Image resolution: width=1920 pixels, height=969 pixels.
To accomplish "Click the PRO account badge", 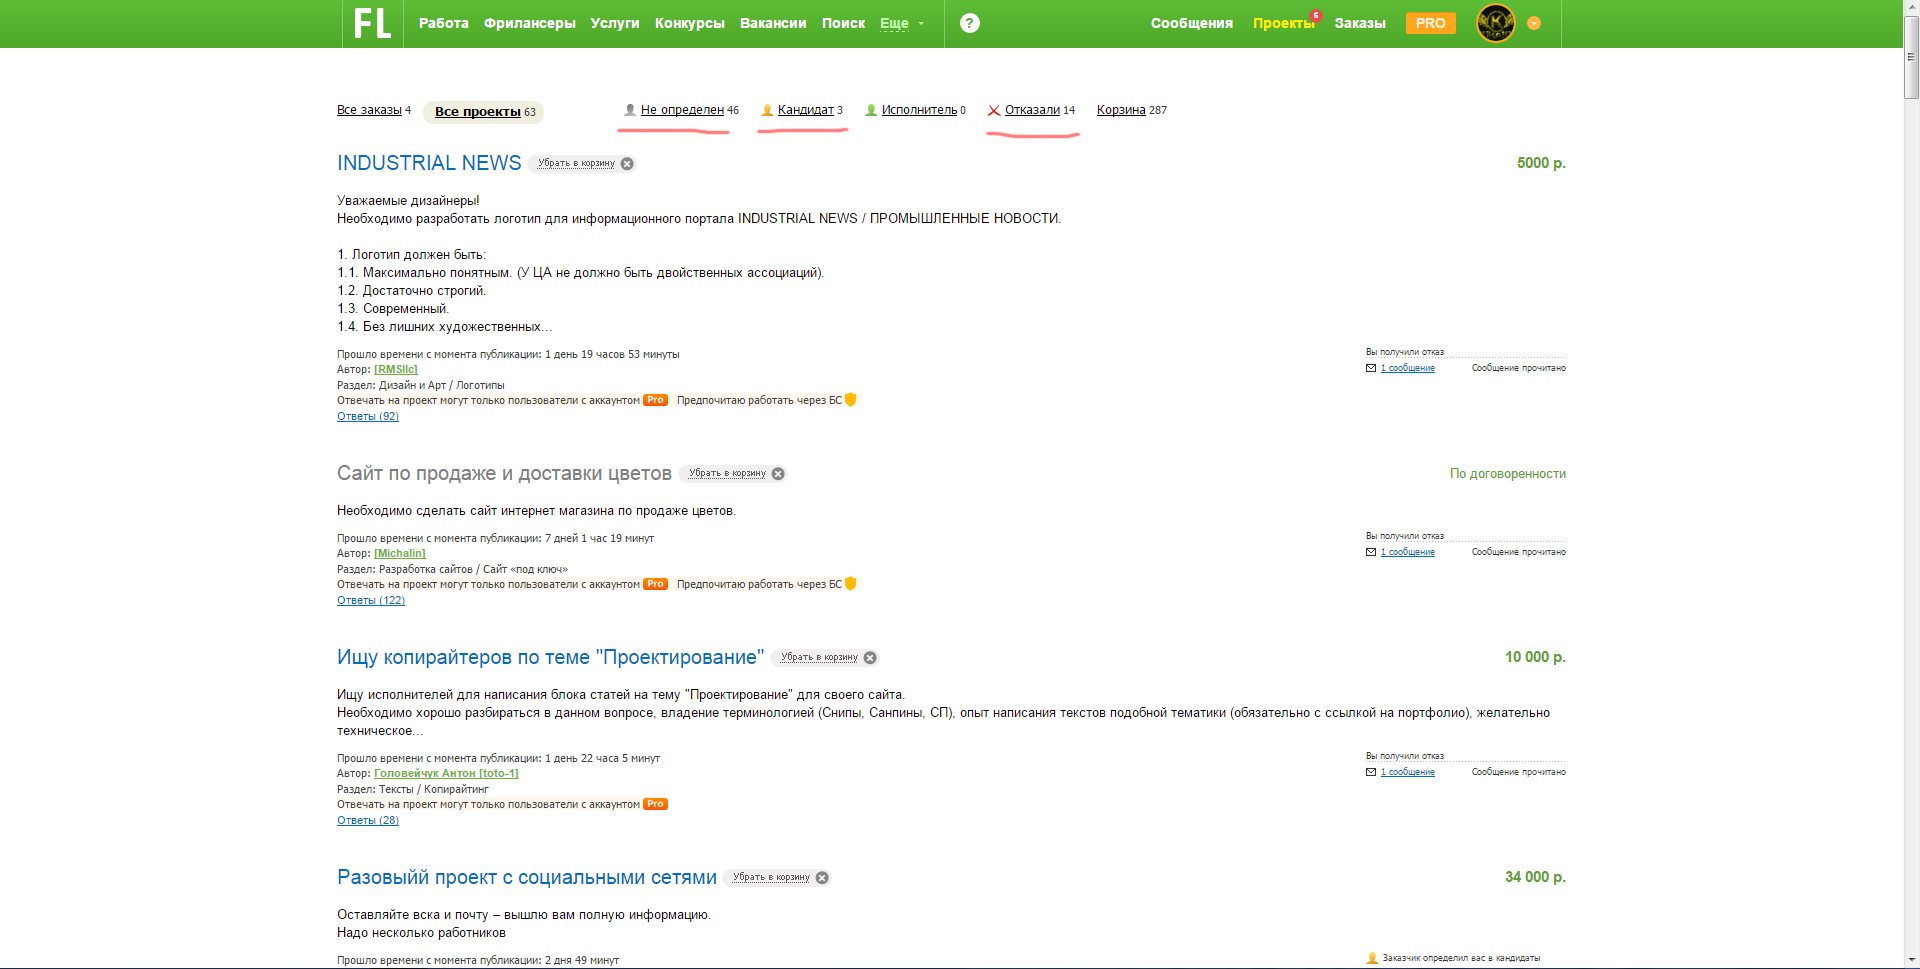I will 1430,23.
